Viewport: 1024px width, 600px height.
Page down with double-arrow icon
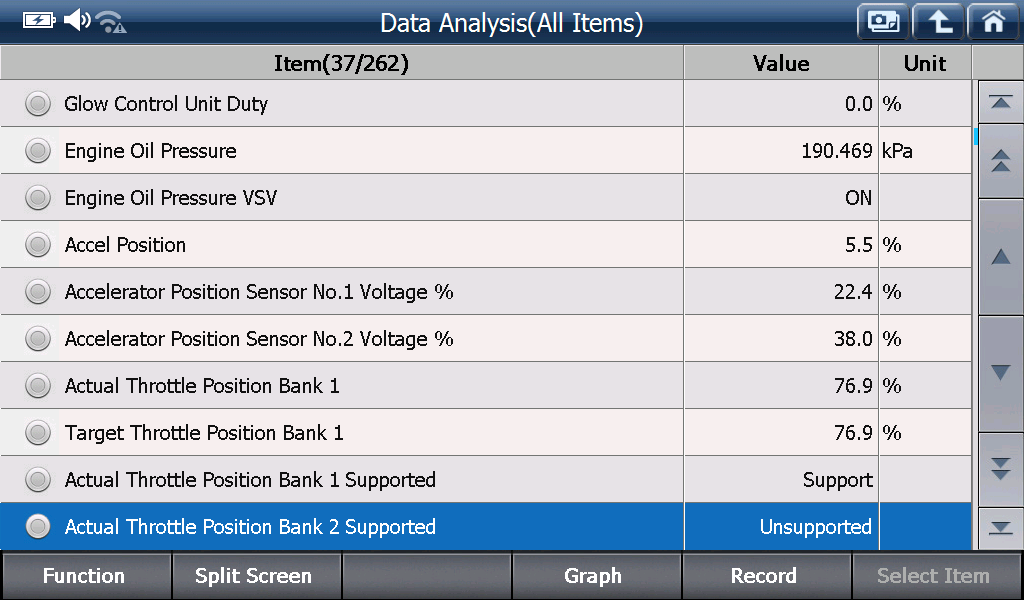1000,469
